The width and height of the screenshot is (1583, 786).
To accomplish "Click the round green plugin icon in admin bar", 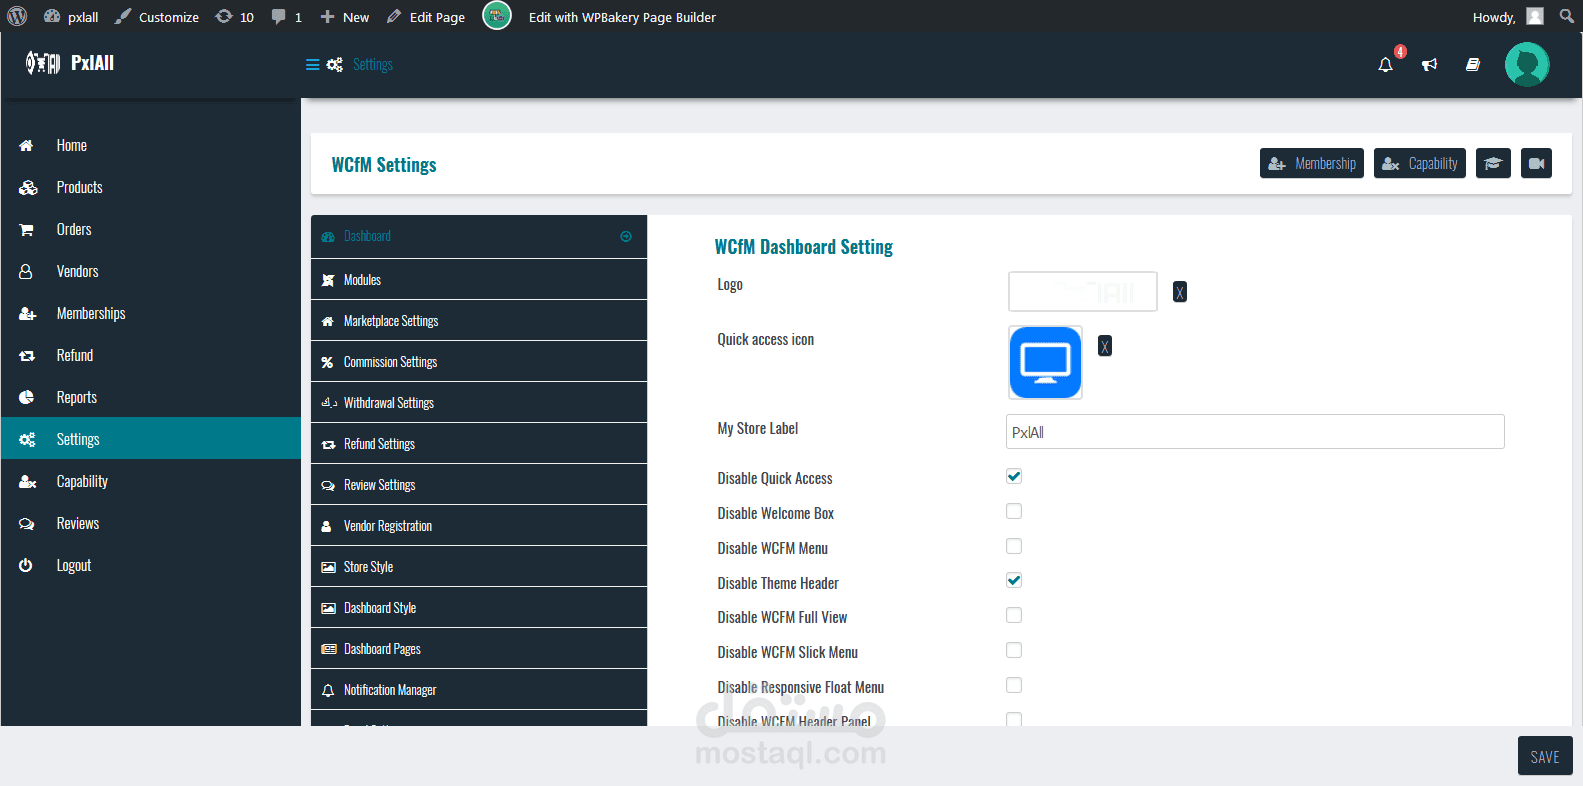I will click(x=497, y=16).
